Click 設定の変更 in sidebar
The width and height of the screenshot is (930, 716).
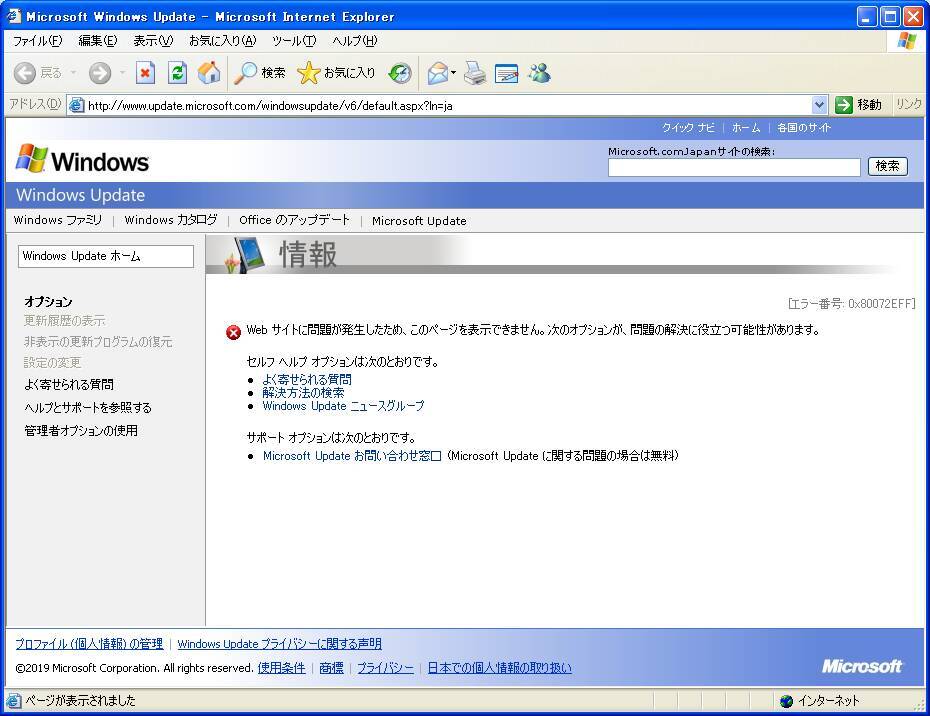pyautogui.click(x=52, y=362)
